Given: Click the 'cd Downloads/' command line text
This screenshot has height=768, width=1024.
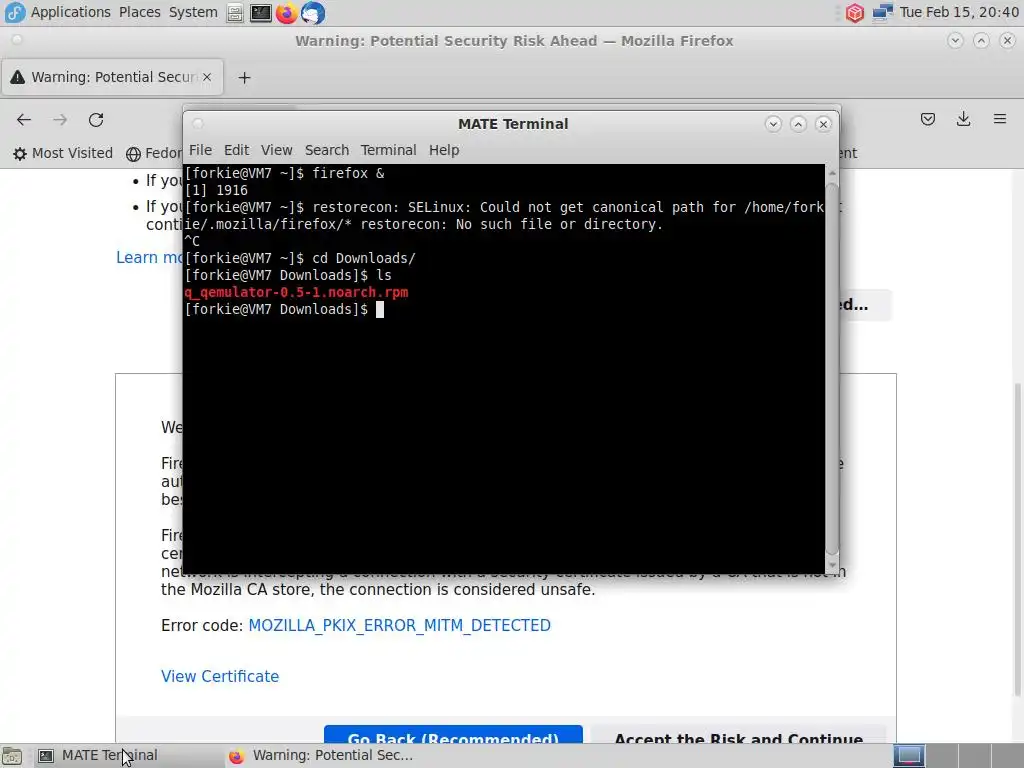Looking at the screenshot, I should 364,258.
